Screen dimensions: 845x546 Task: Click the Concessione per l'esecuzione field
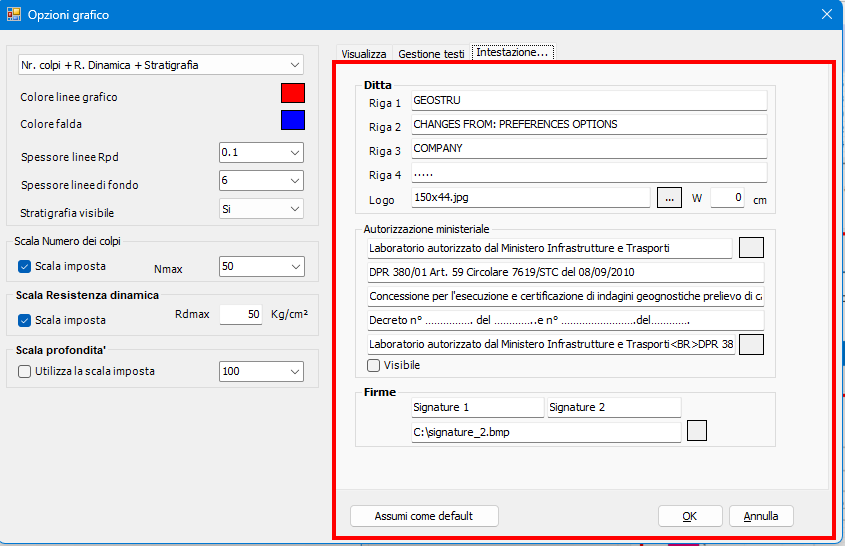[566, 296]
